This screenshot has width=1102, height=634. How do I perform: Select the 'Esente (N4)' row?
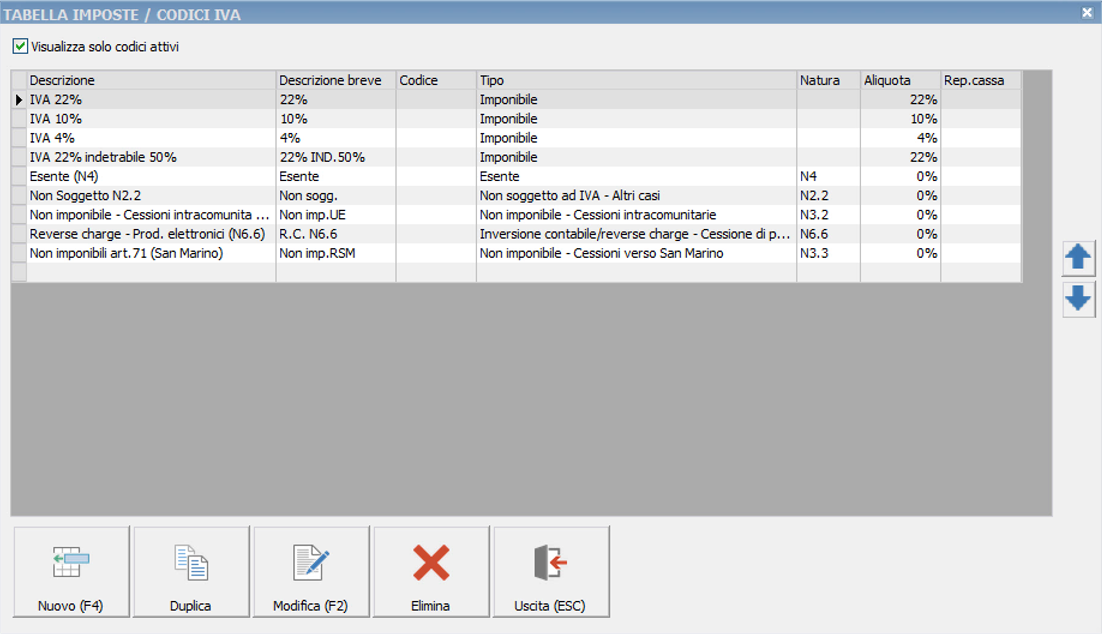point(150,176)
